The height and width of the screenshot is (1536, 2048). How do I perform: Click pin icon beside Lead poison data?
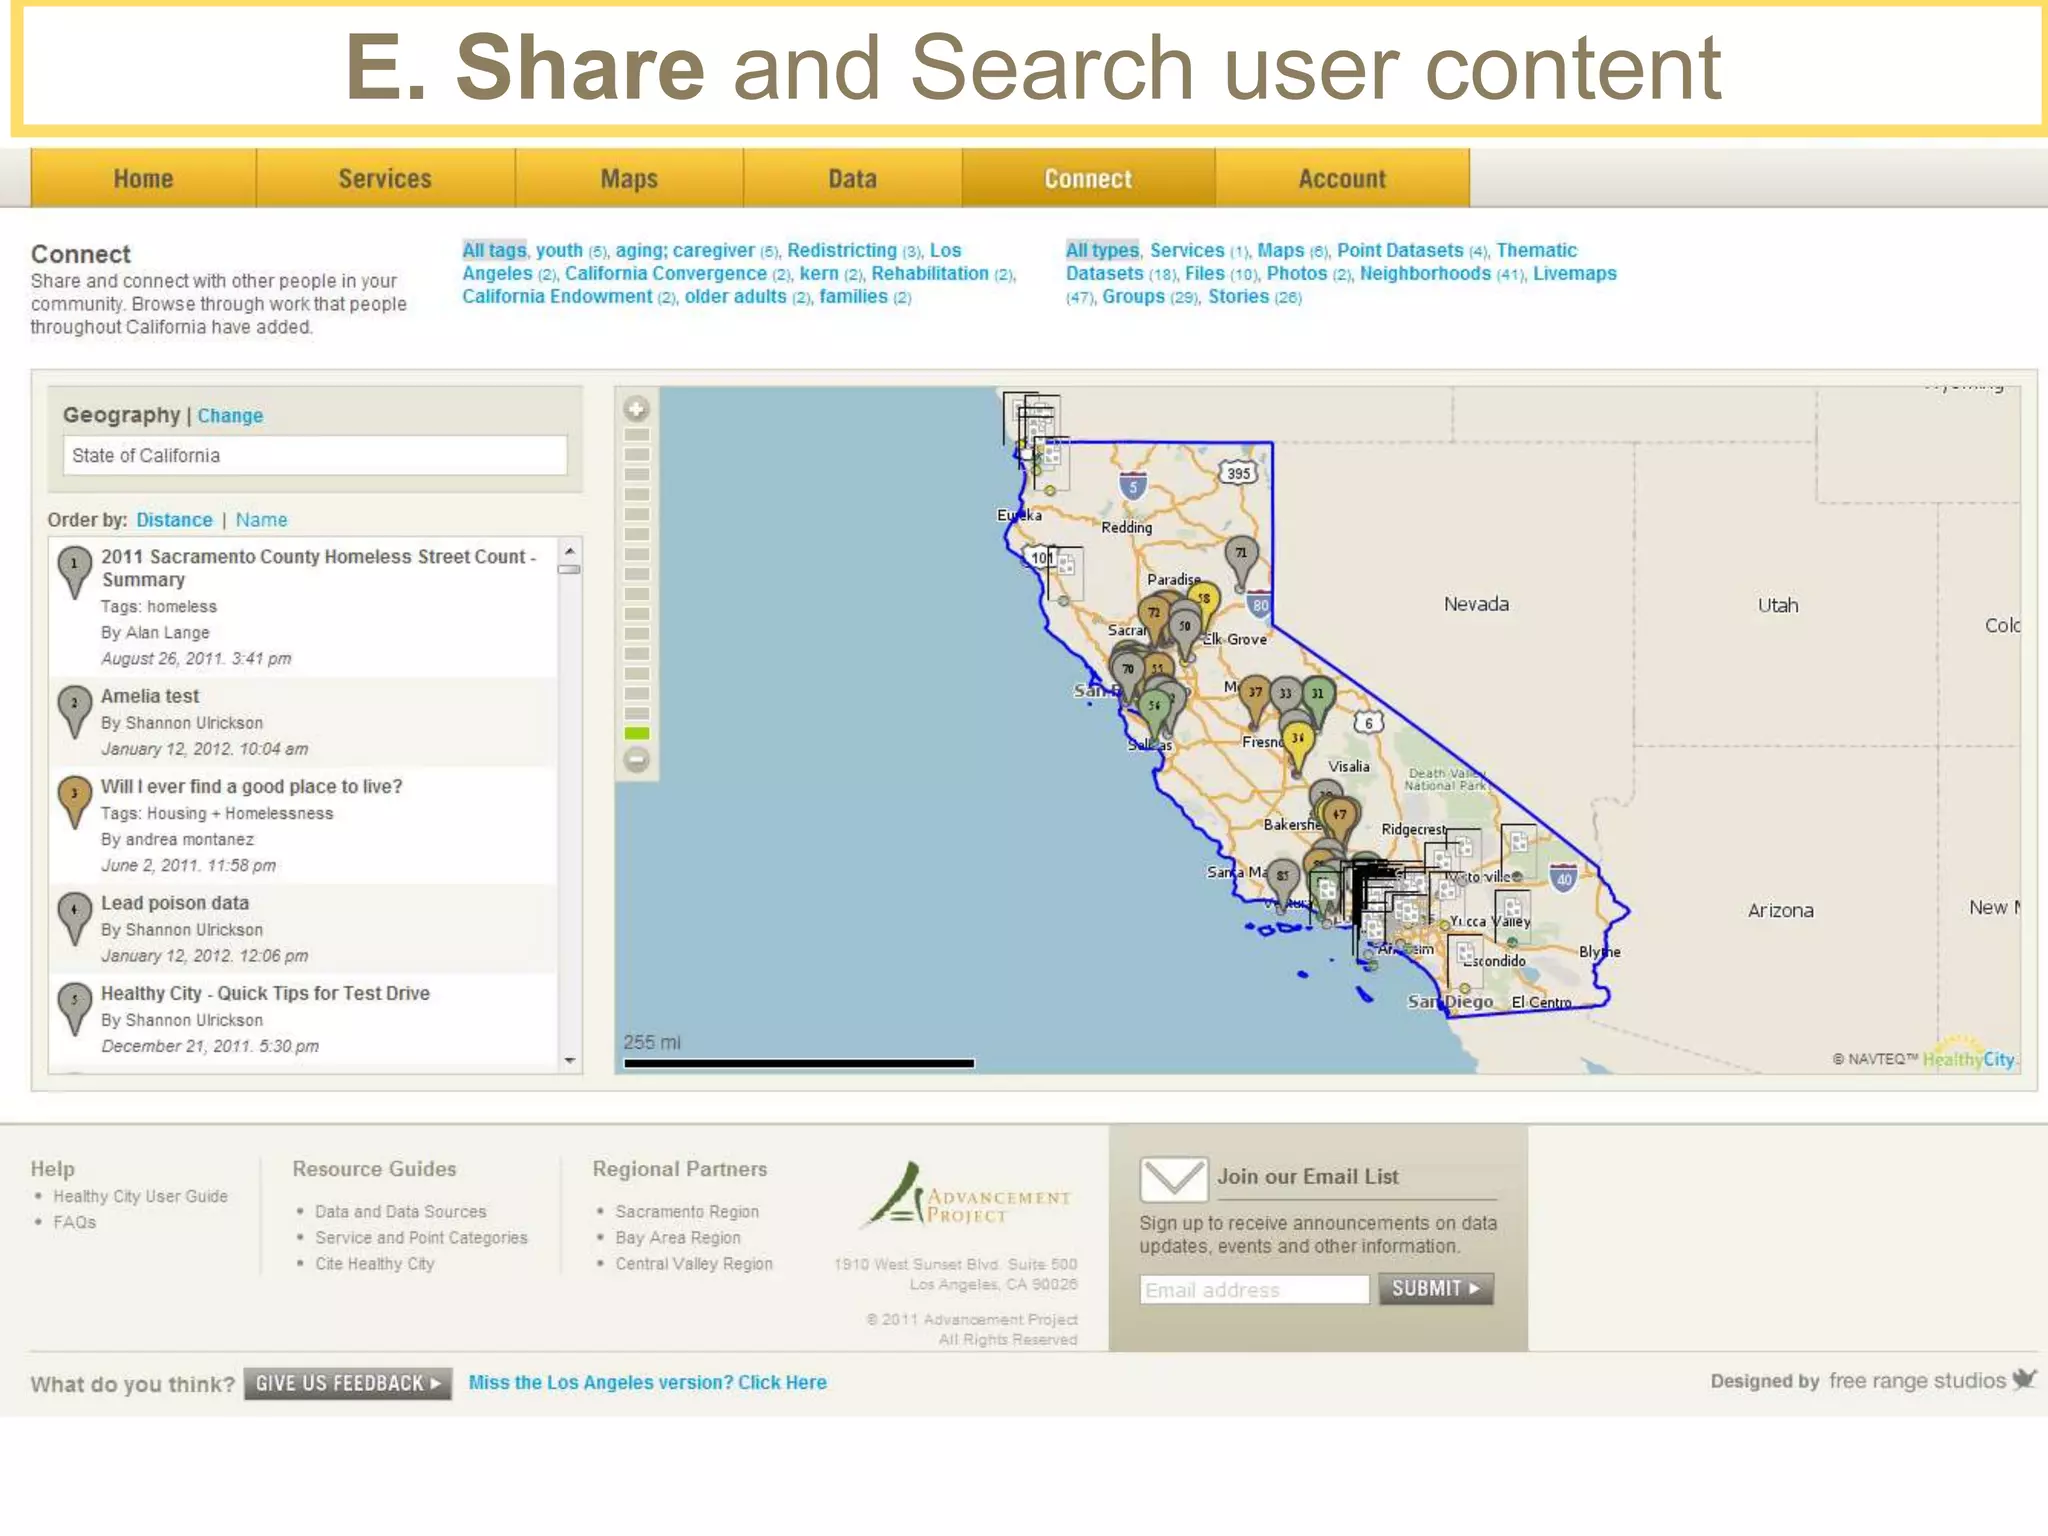coord(74,918)
